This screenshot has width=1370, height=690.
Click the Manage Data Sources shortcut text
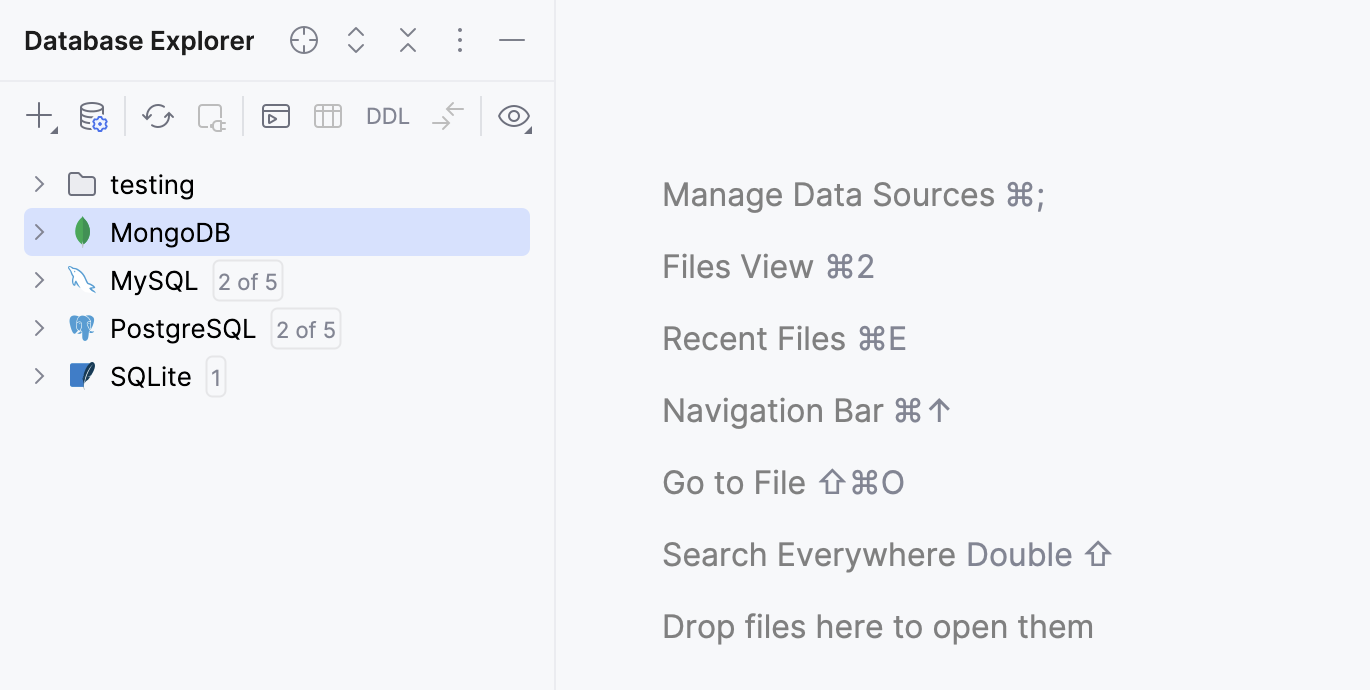[x=853, y=194]
